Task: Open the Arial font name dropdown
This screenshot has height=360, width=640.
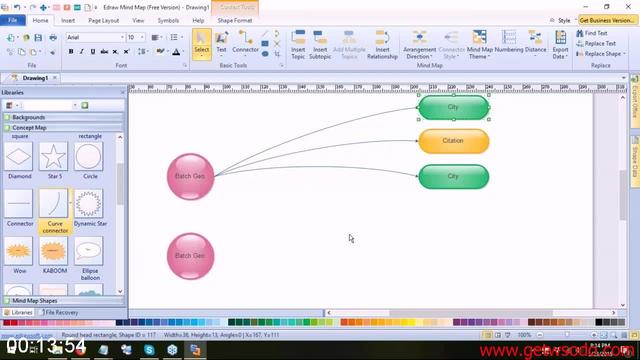Action: tap(122, 38)
